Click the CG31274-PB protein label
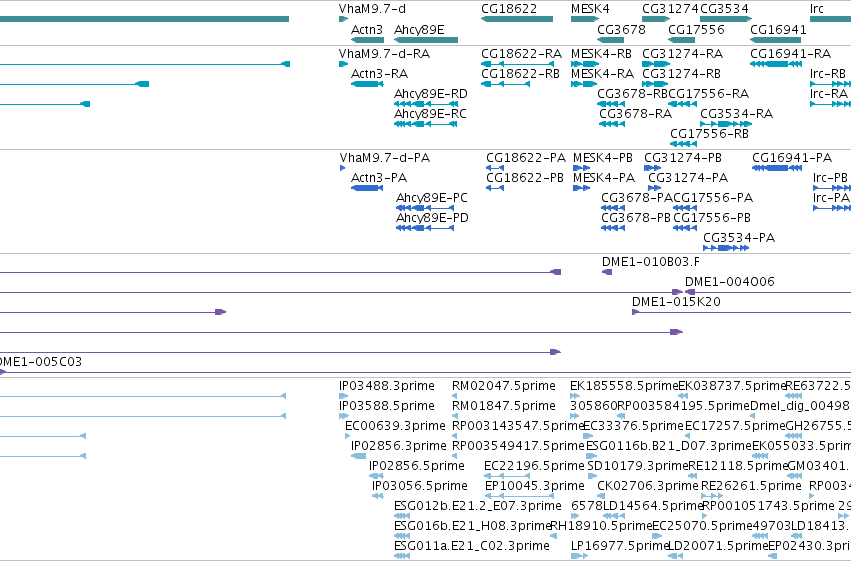Image resolution: width=851 pixels, height=561 pixels. pos(683,158)
